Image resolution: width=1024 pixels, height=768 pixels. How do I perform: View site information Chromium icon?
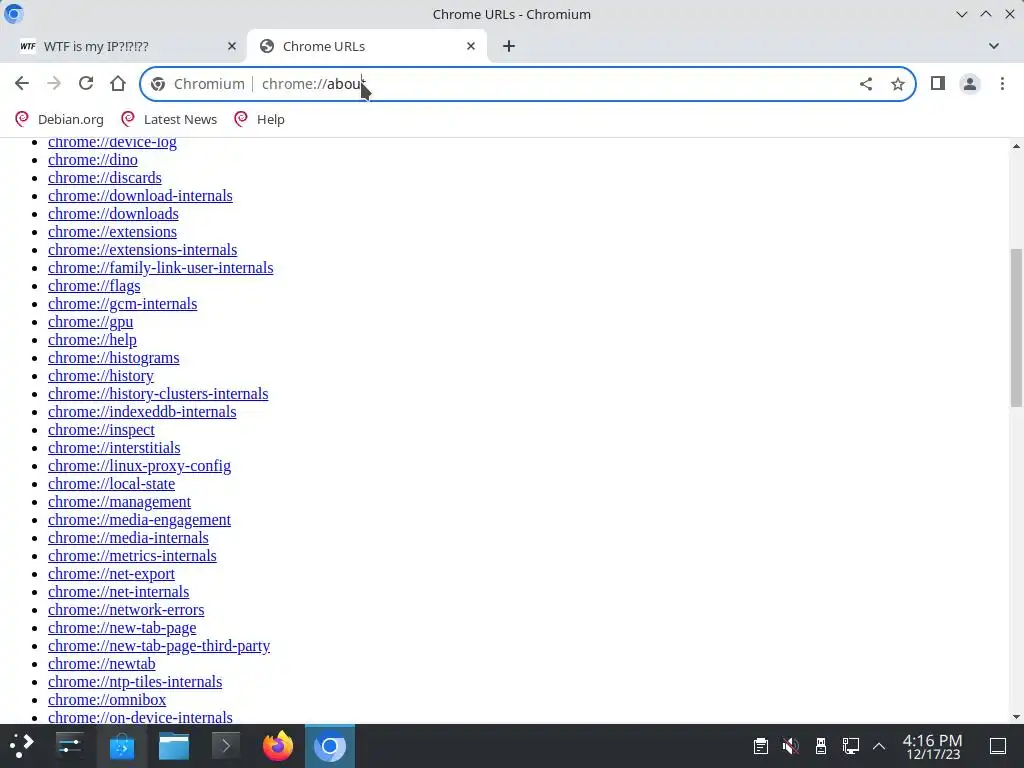[x=157, y=84]
